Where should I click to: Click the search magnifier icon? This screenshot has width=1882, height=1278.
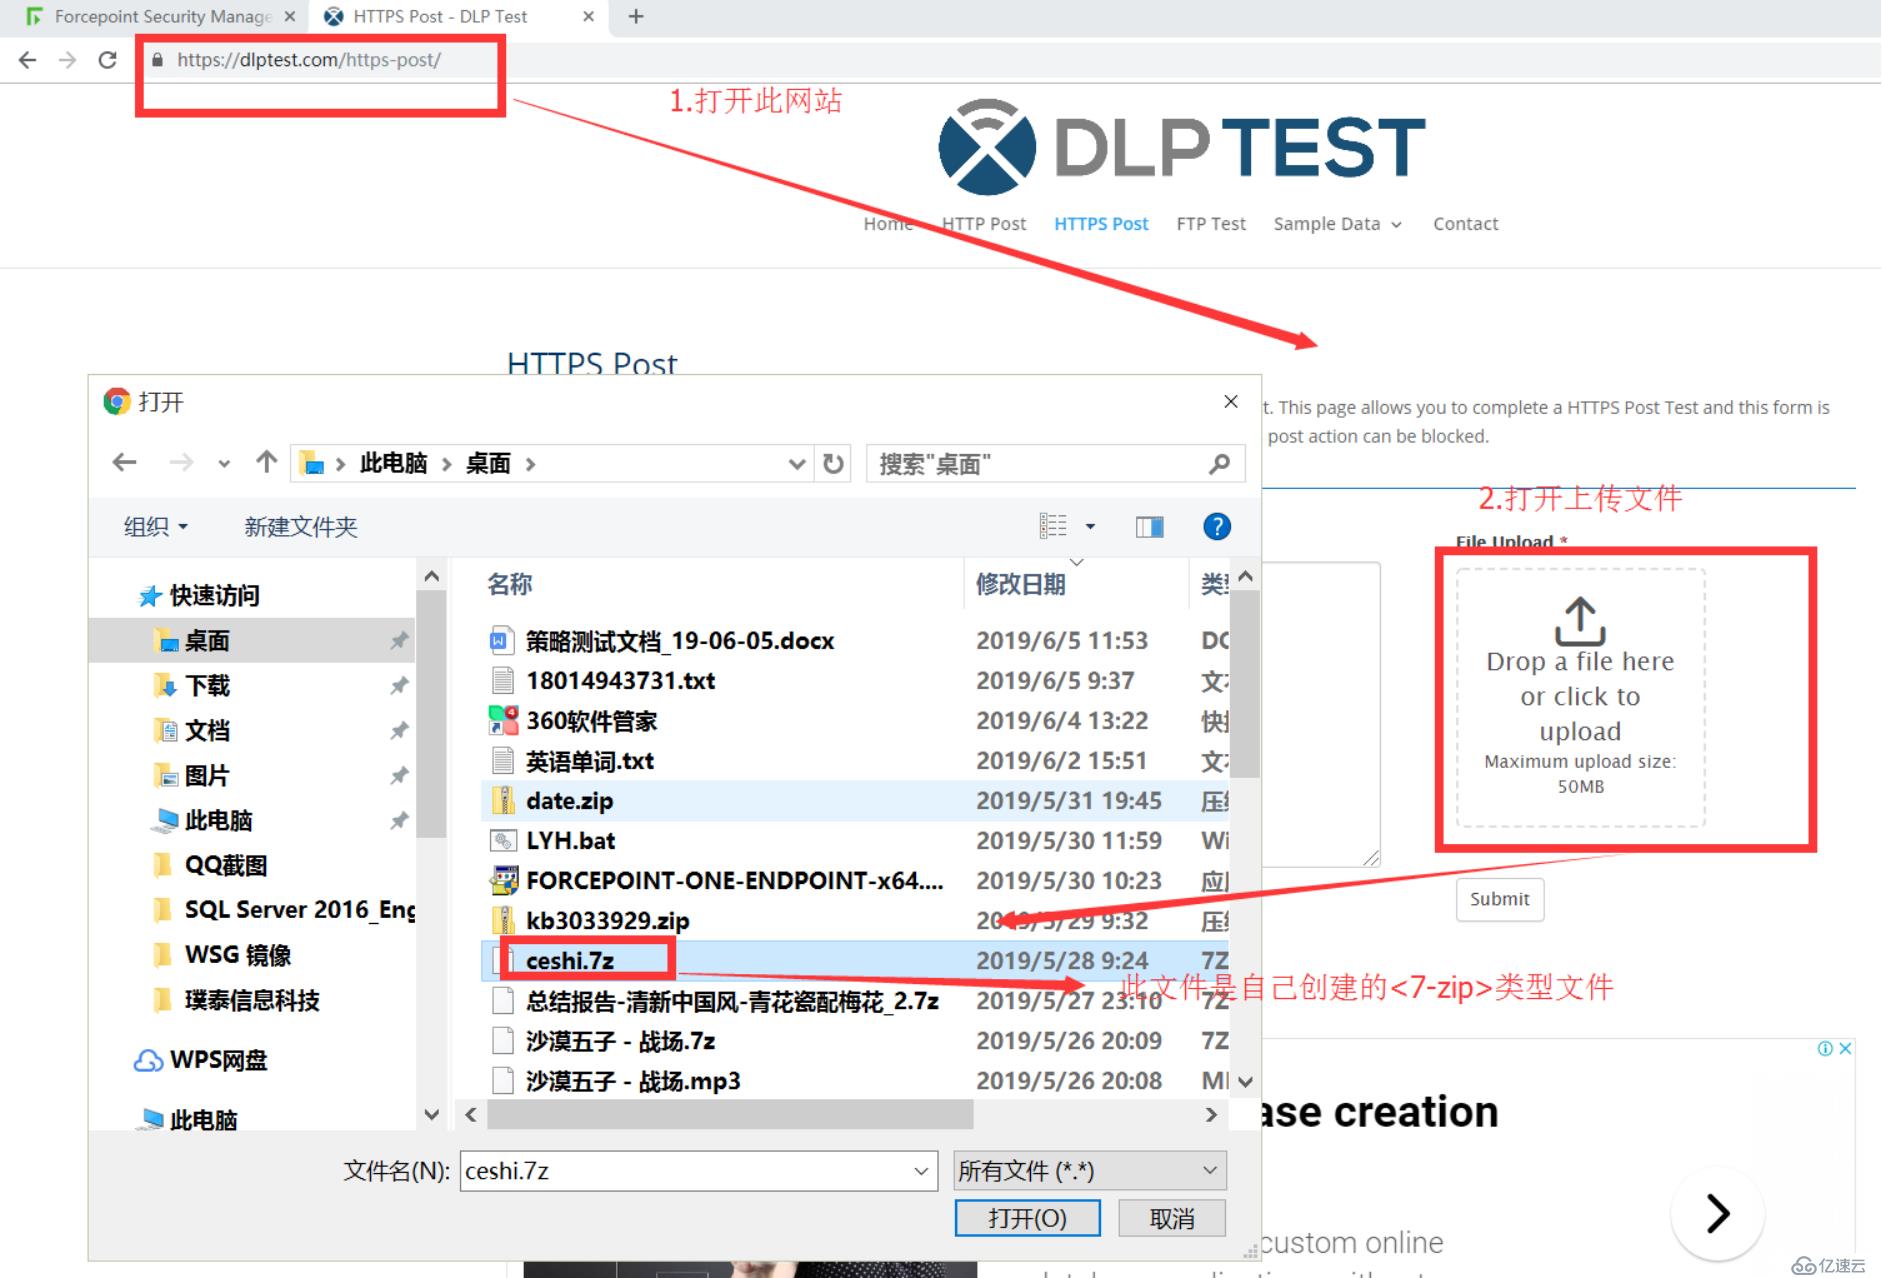[1219, 464]
